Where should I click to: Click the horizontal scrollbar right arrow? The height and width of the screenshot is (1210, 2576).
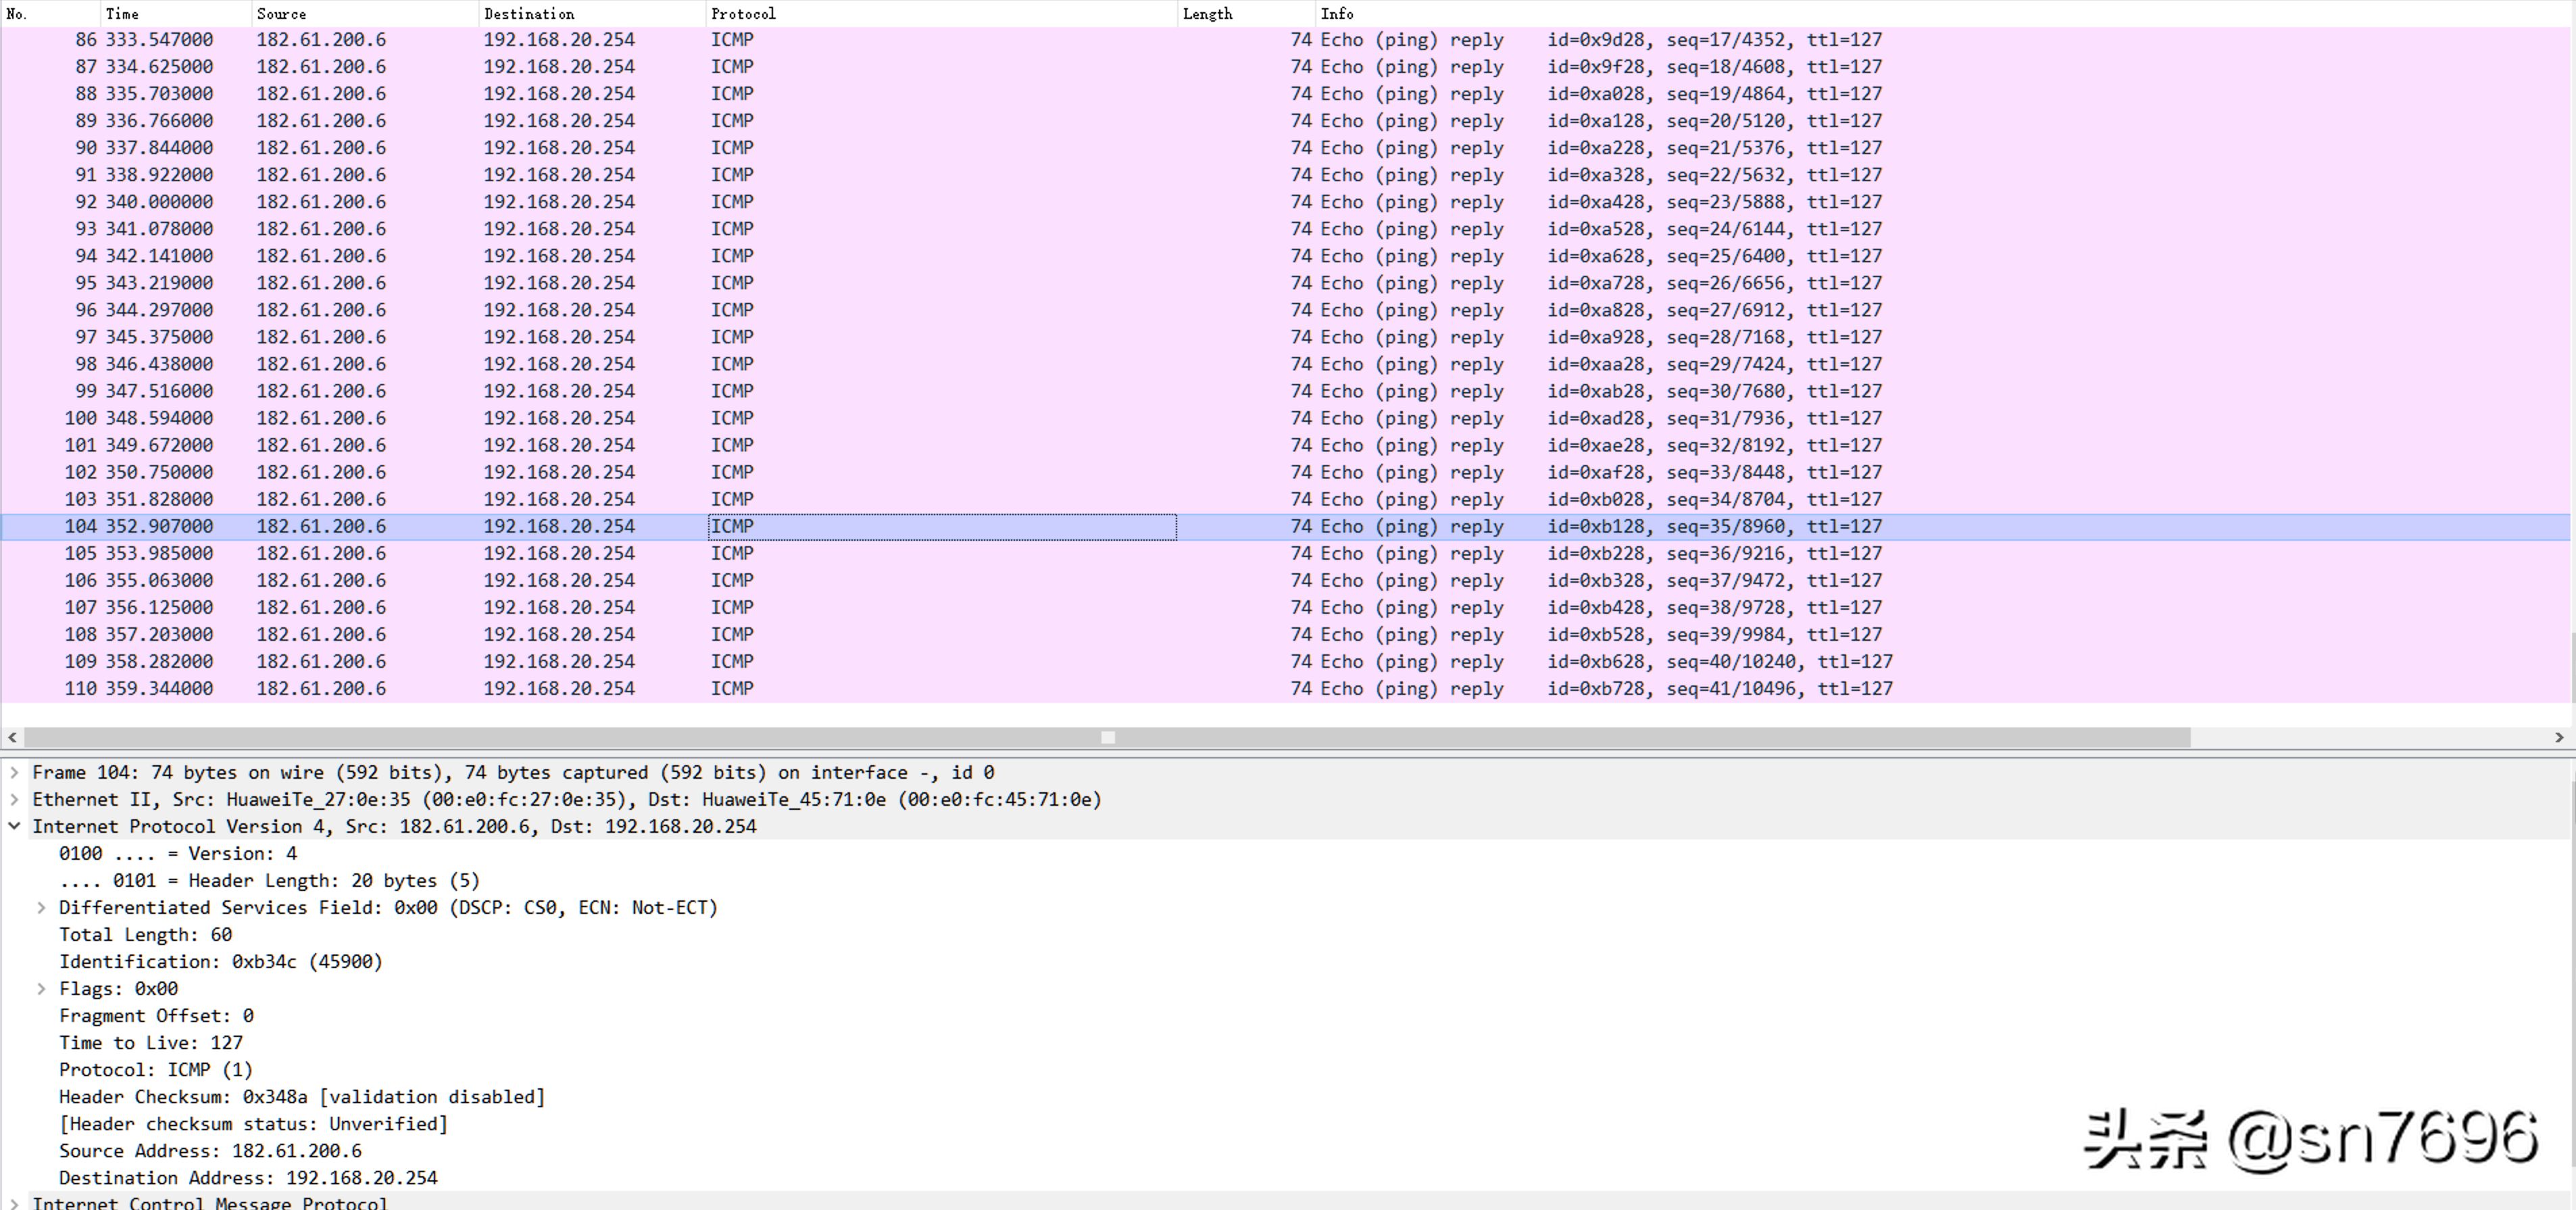pyautogui.click(x=2558, y=737)
